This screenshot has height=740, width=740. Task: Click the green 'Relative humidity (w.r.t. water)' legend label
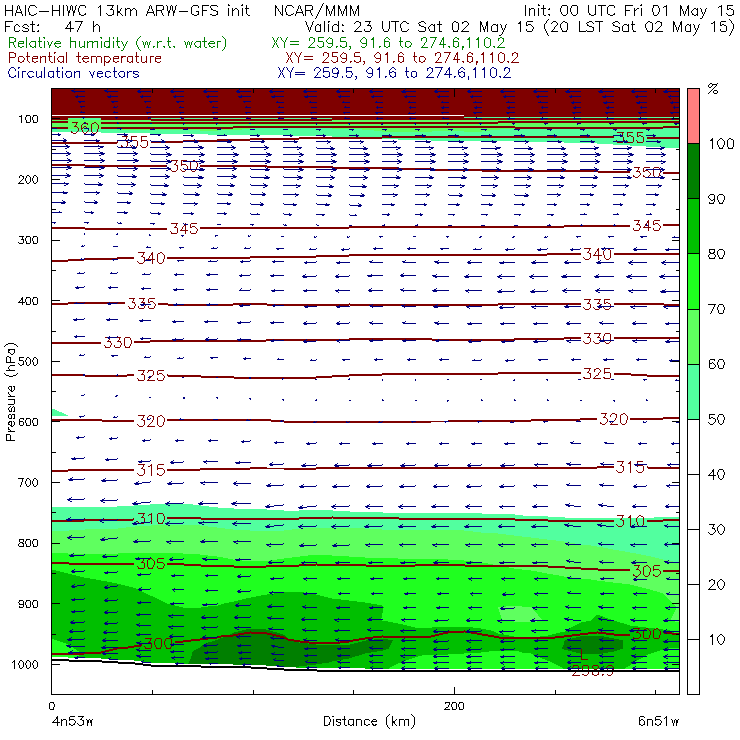118,43
